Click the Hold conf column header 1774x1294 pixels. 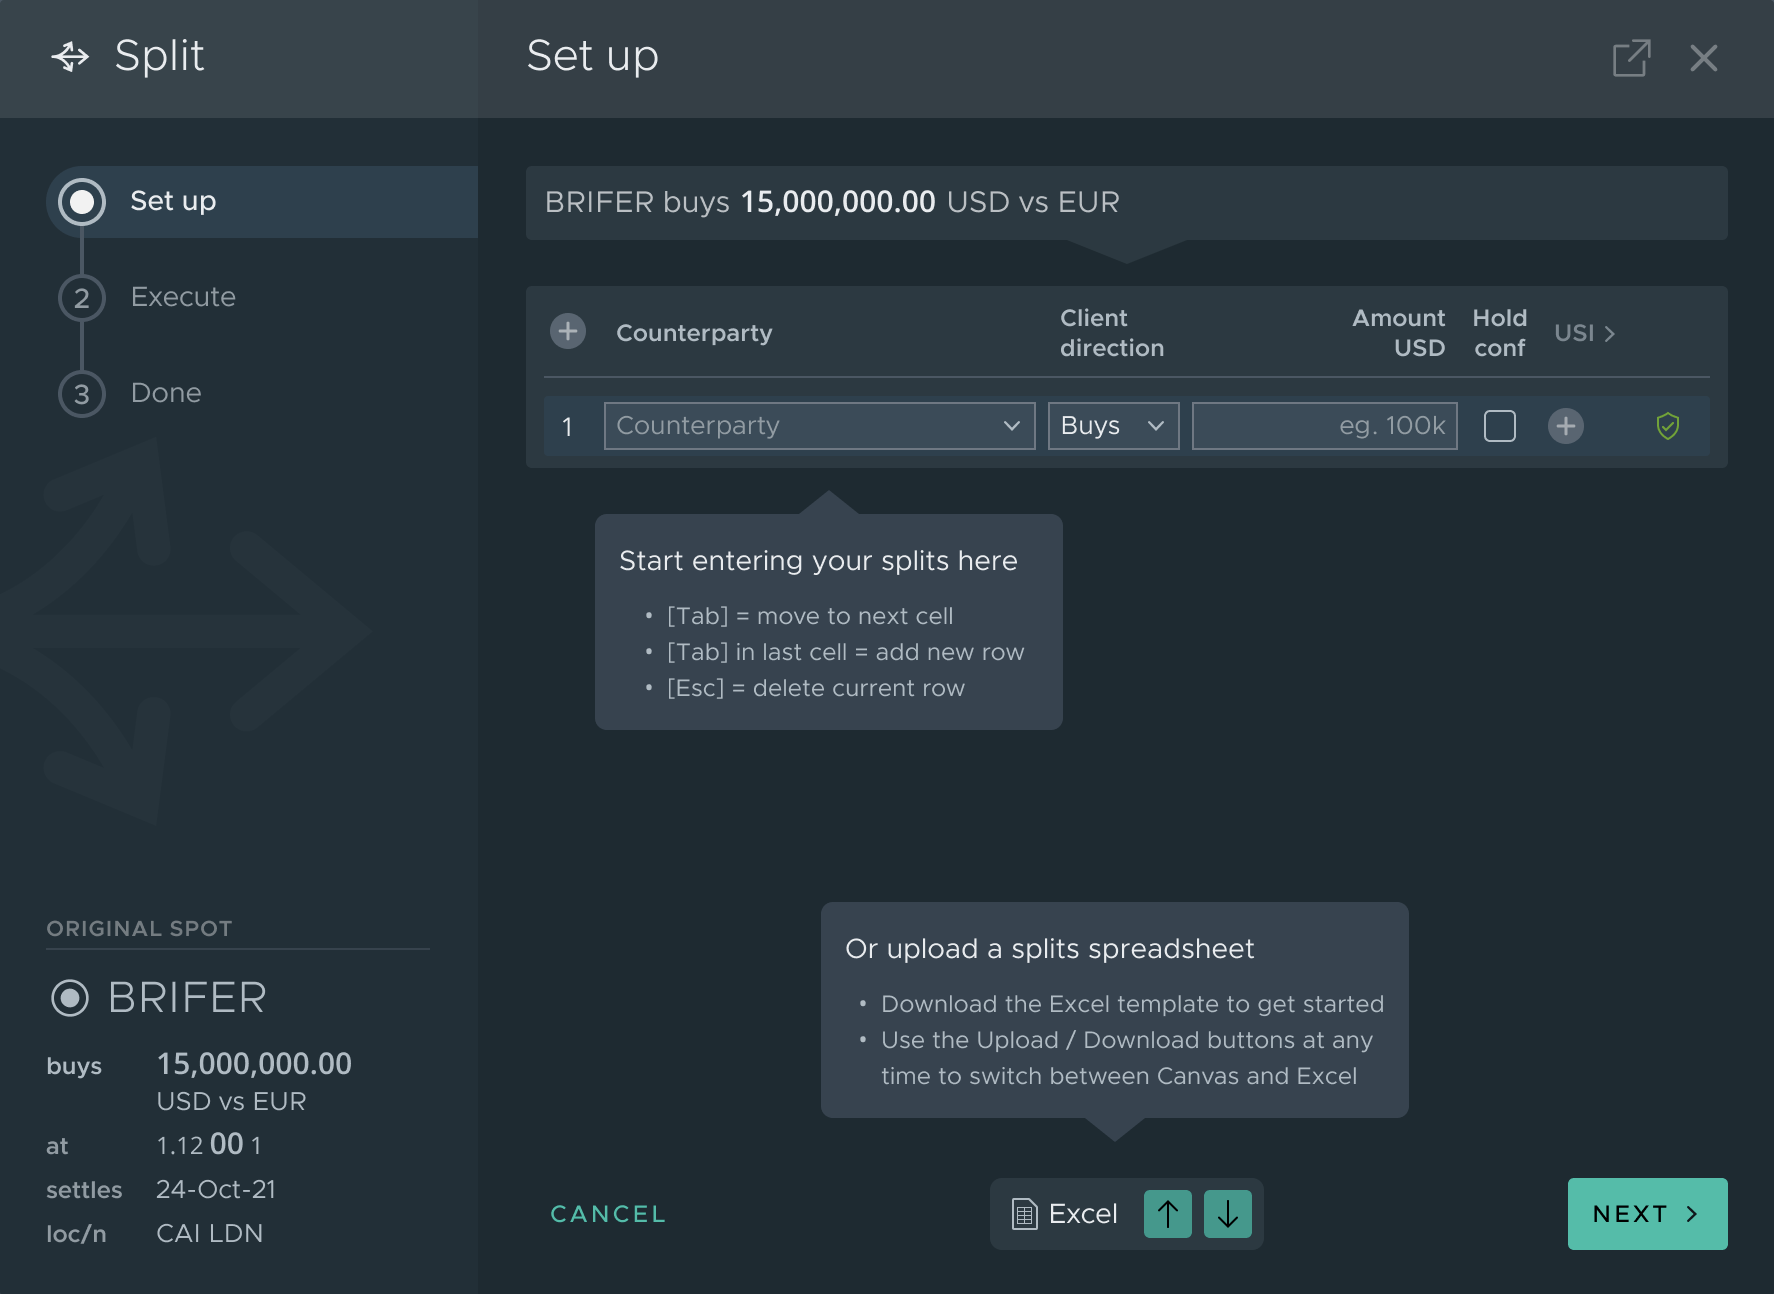1500,333
